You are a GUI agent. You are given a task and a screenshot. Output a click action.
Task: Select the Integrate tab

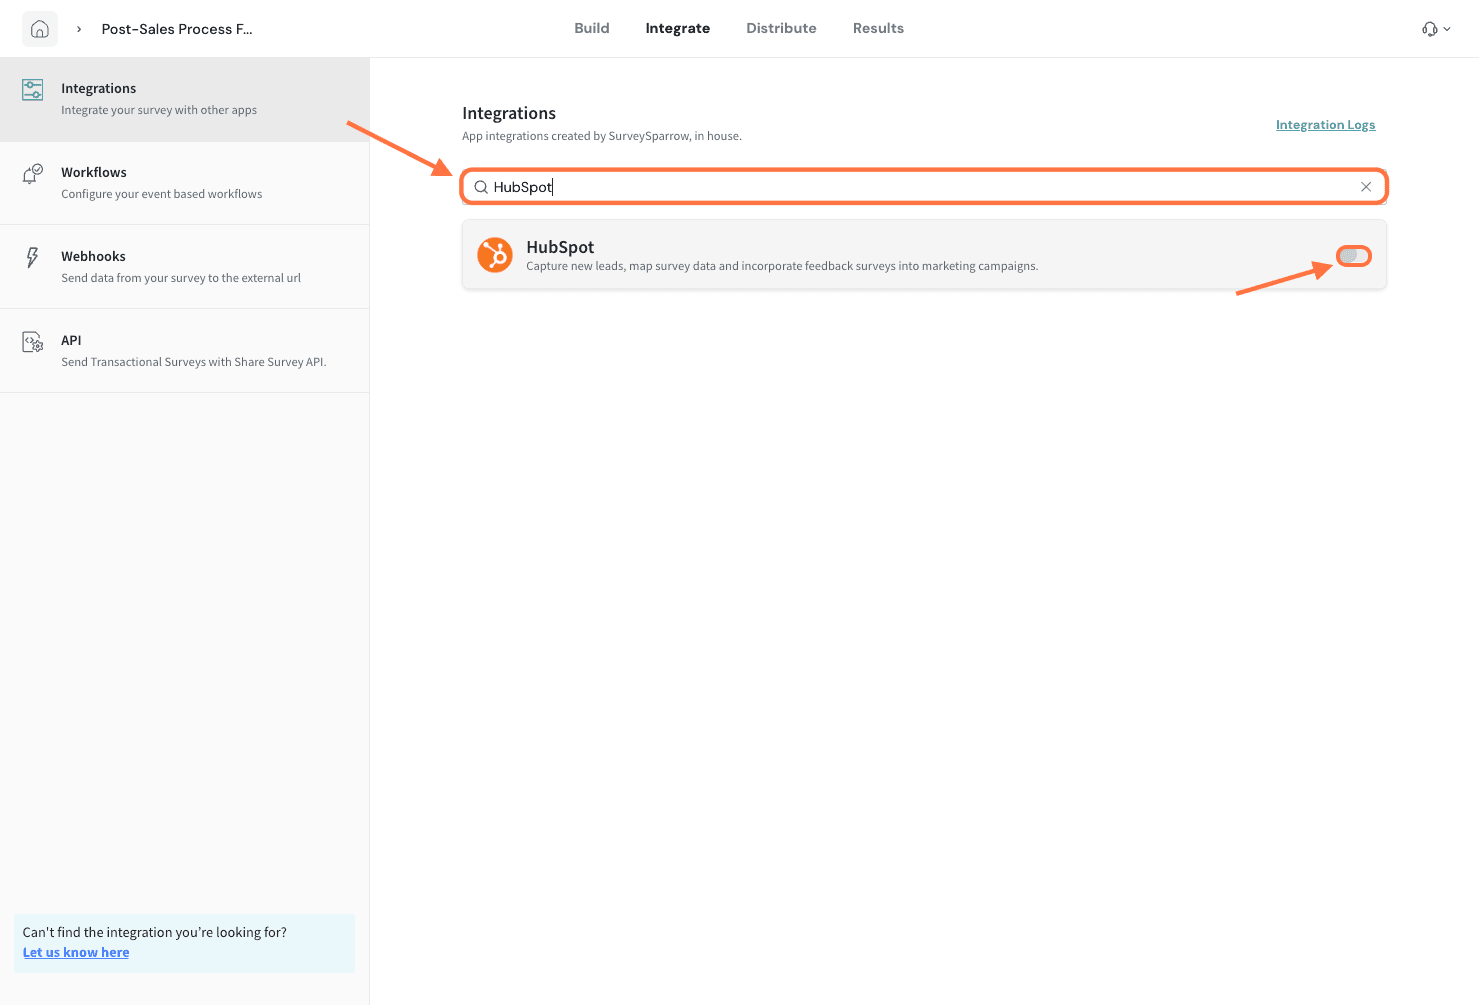[x=677, y=28]
